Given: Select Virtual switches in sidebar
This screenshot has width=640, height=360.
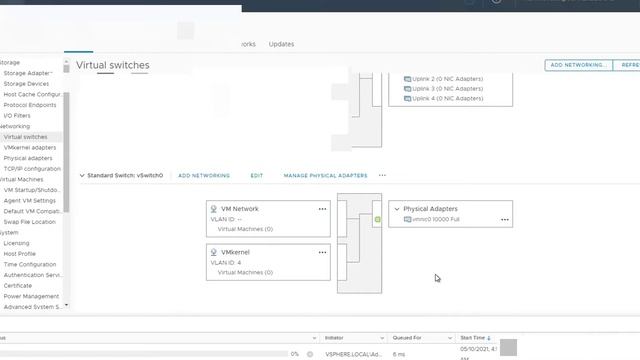Looking at the screenshot, I should pos(25,137).
